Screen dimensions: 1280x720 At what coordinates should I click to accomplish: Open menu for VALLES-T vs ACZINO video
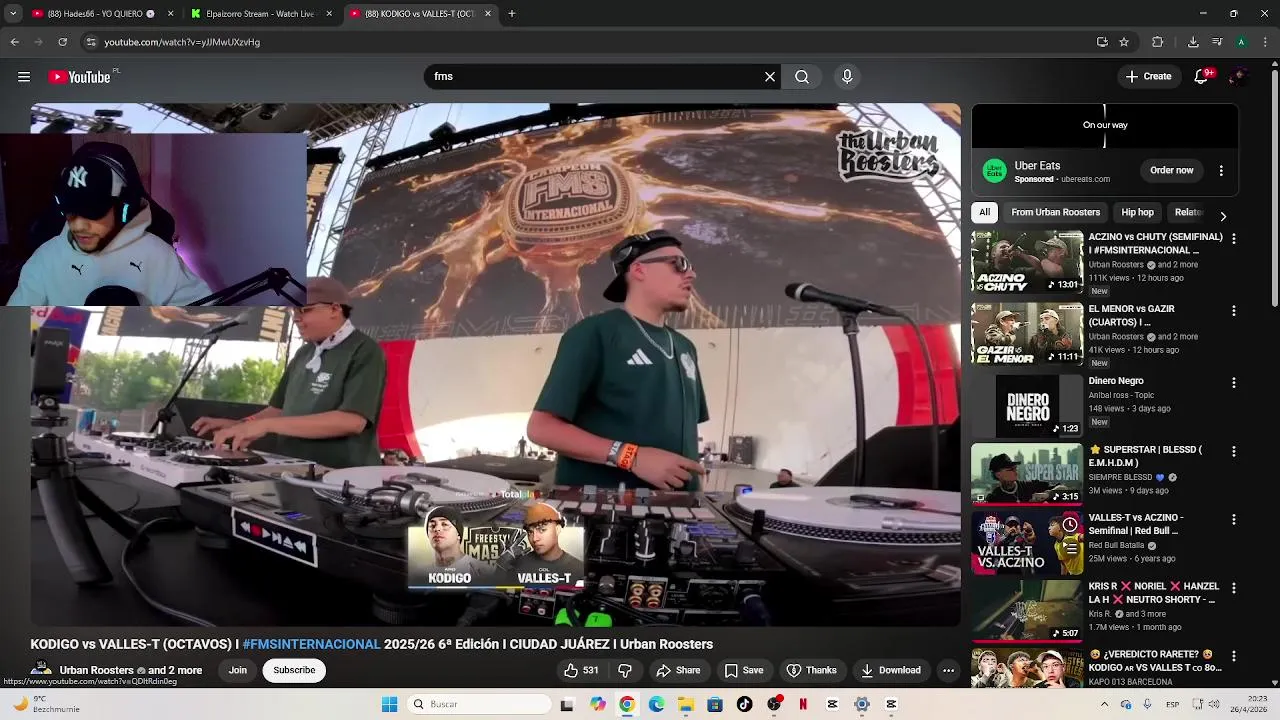(1233, 520)
